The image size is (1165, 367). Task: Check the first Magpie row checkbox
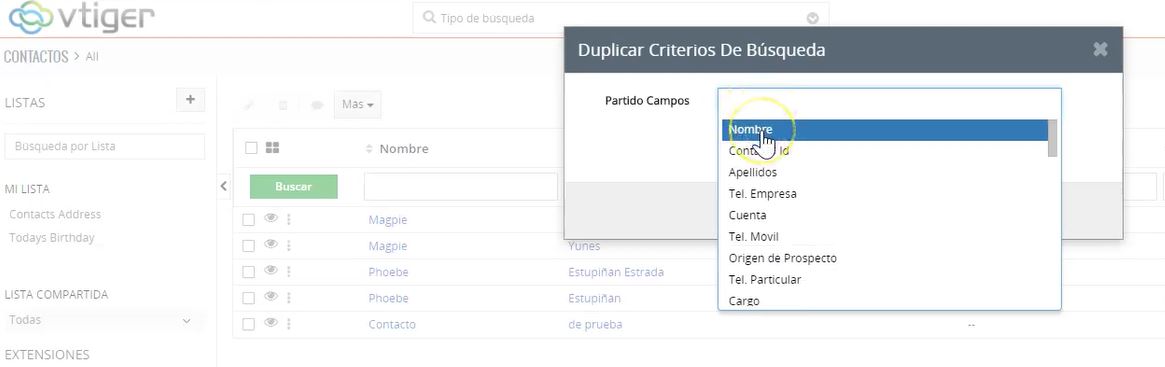pos(249,219)
